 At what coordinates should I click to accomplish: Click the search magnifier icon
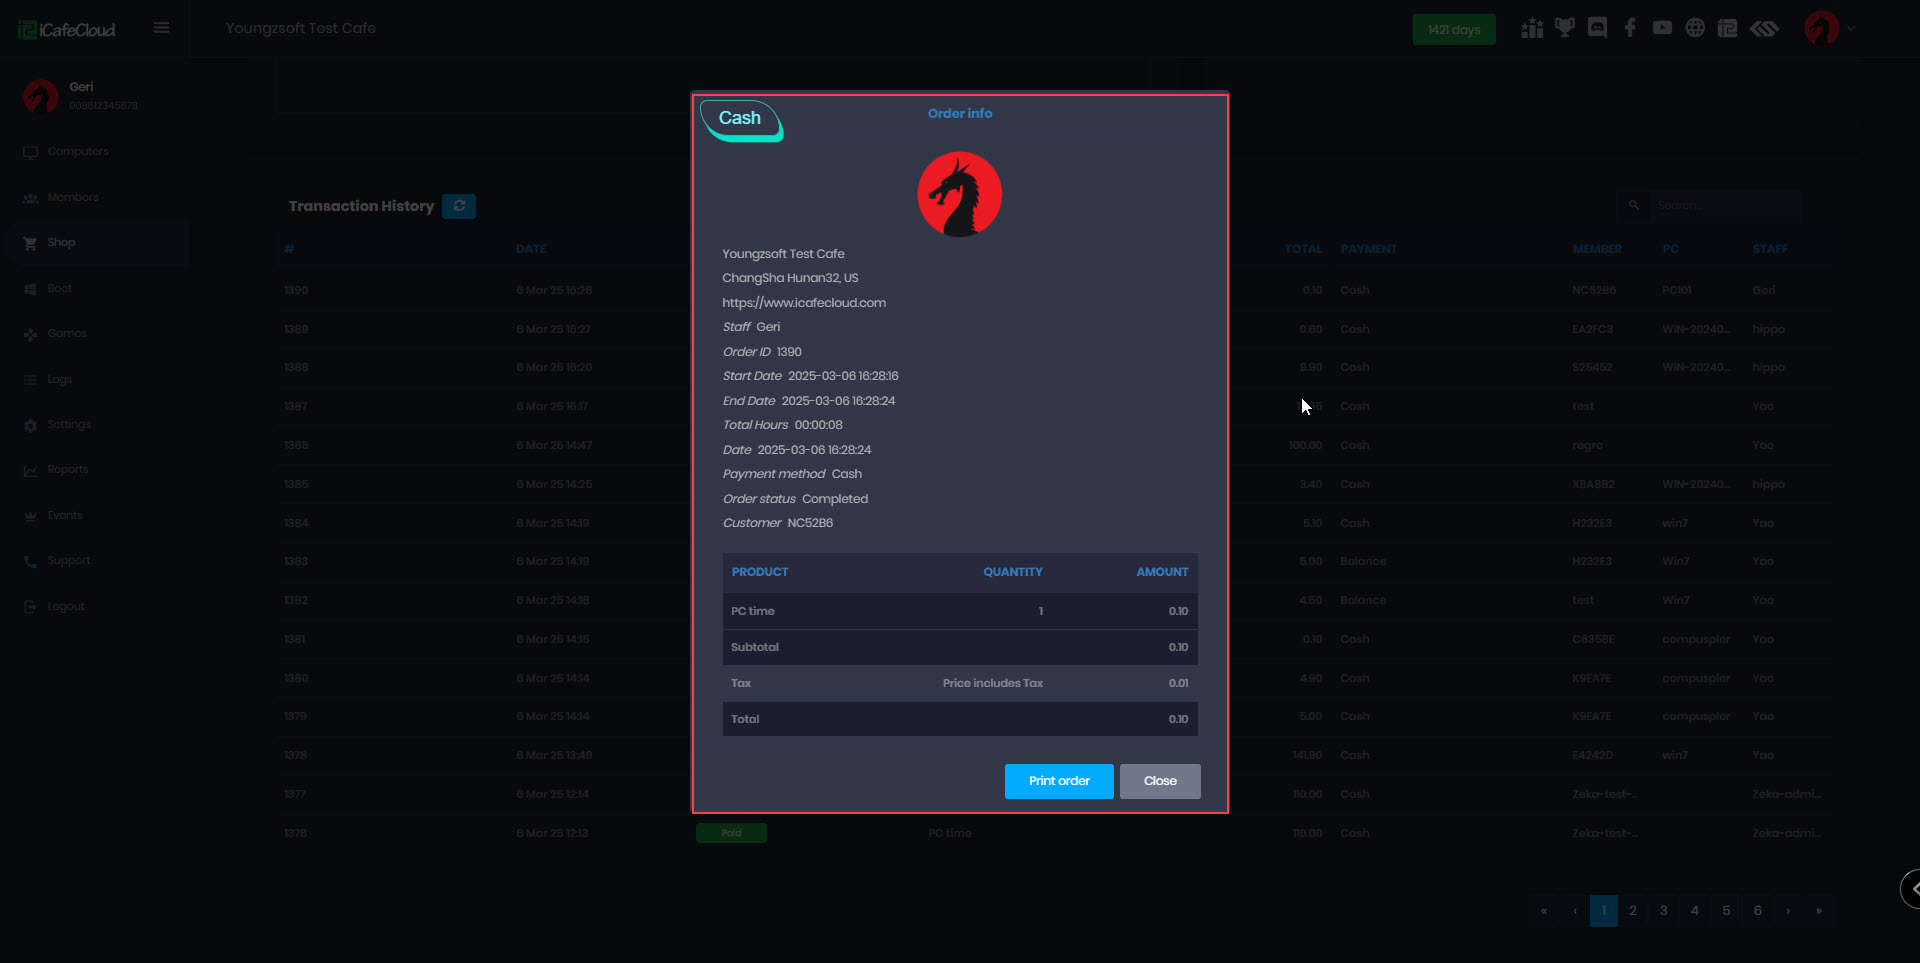1634,206
